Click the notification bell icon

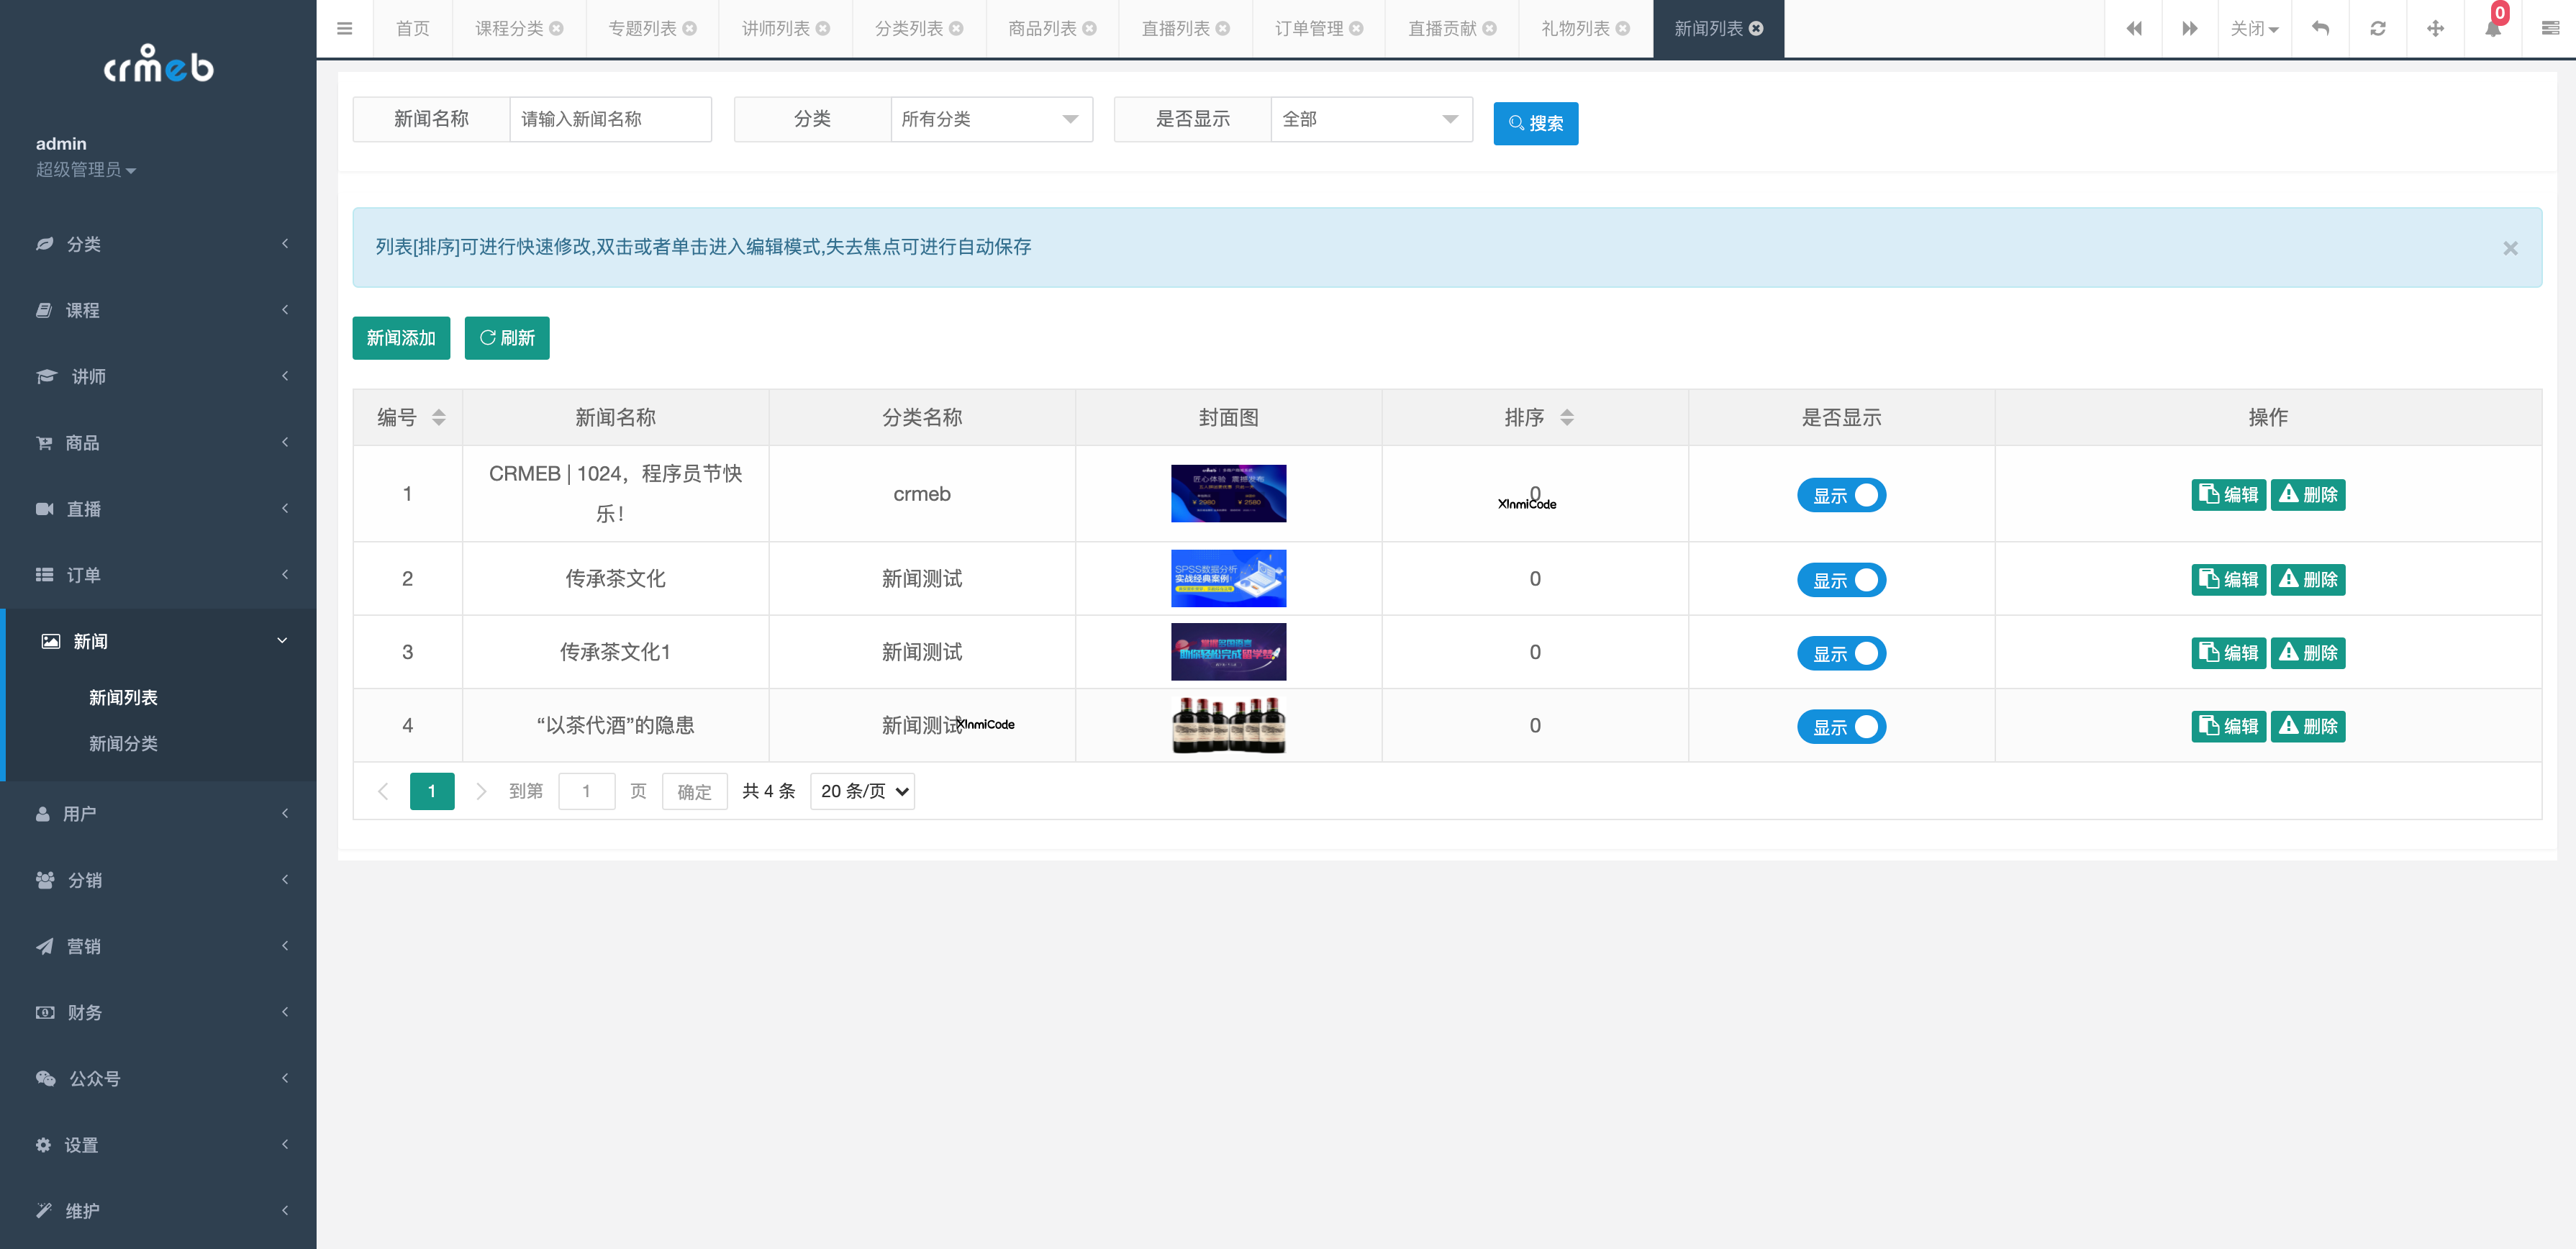(x=2493, y=28)
